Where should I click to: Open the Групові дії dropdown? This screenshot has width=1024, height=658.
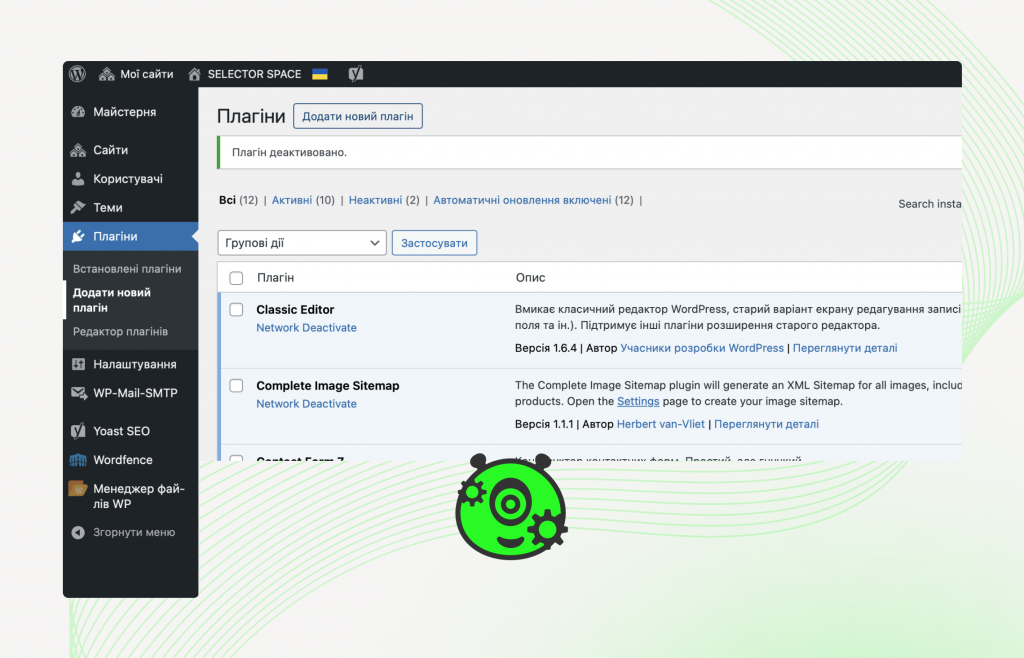[x=301, y=242]
